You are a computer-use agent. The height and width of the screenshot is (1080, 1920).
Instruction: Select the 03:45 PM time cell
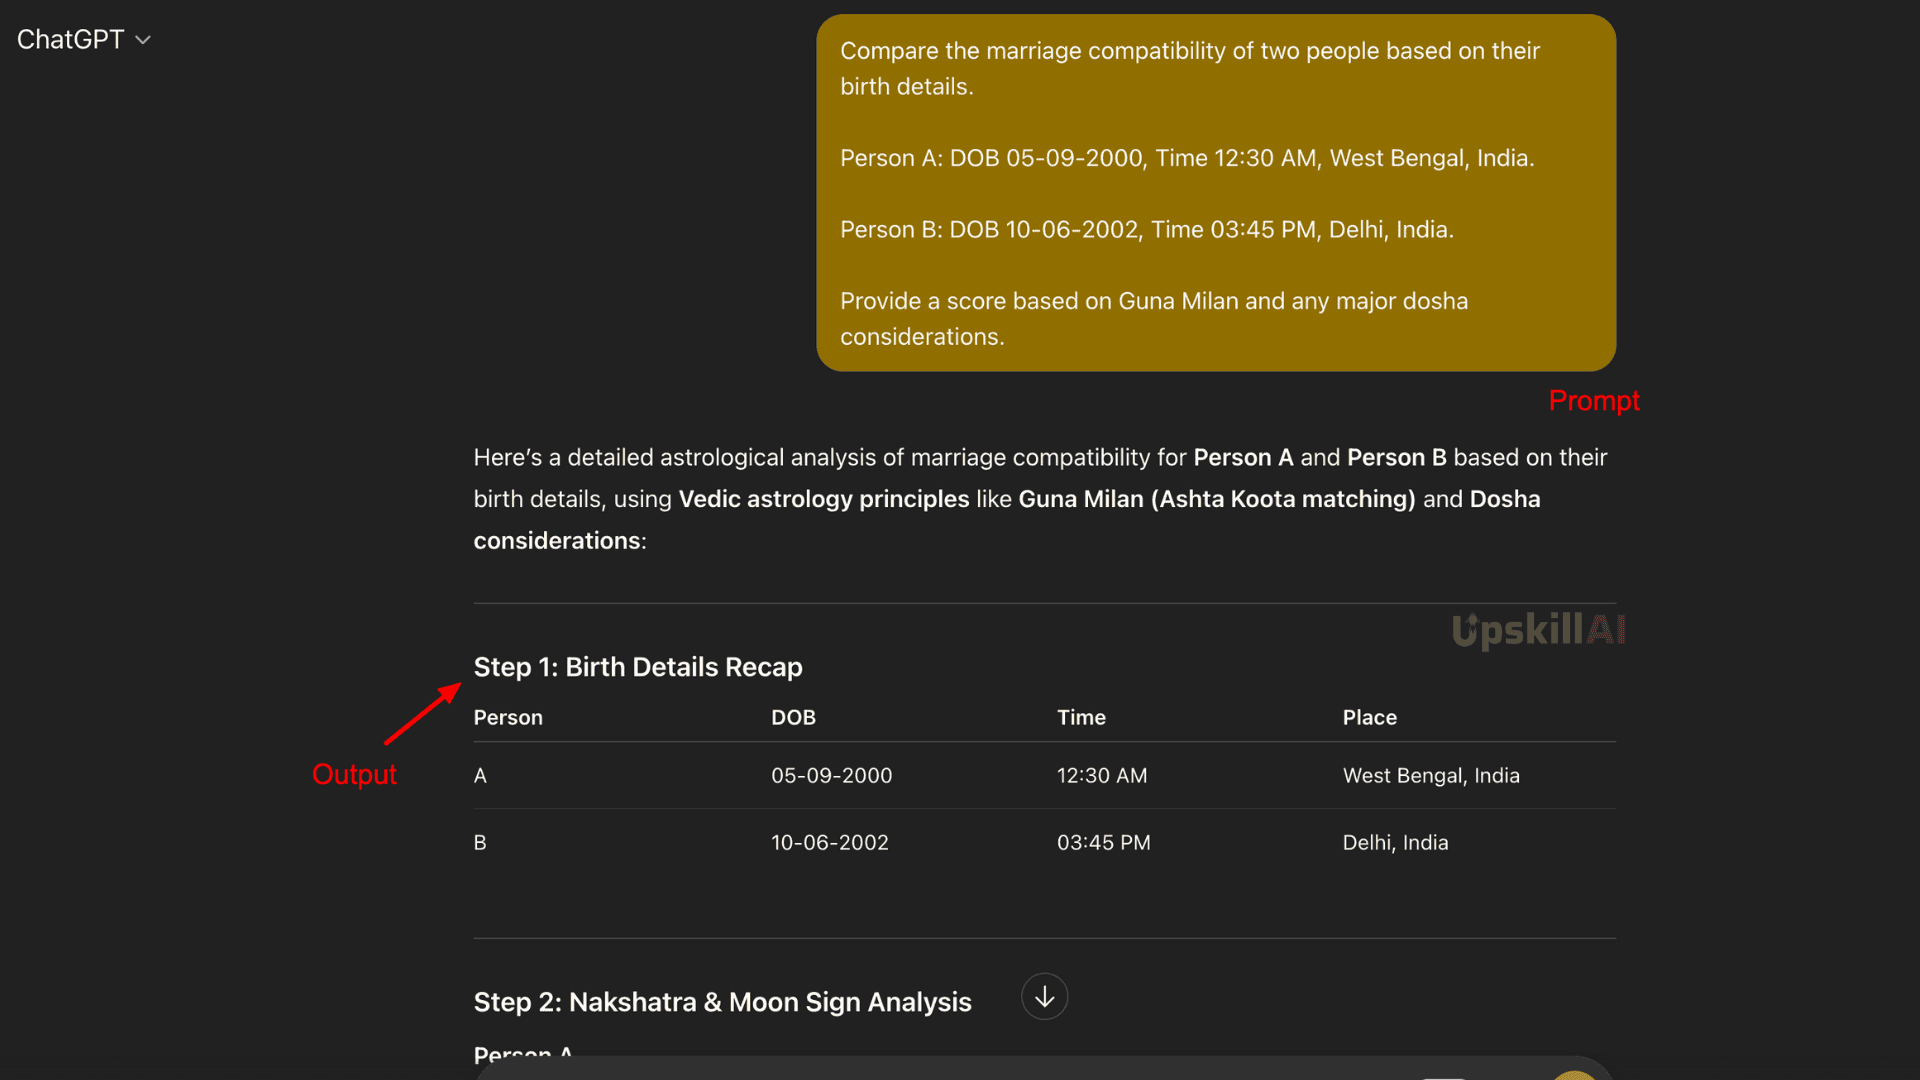[1103, 842]
